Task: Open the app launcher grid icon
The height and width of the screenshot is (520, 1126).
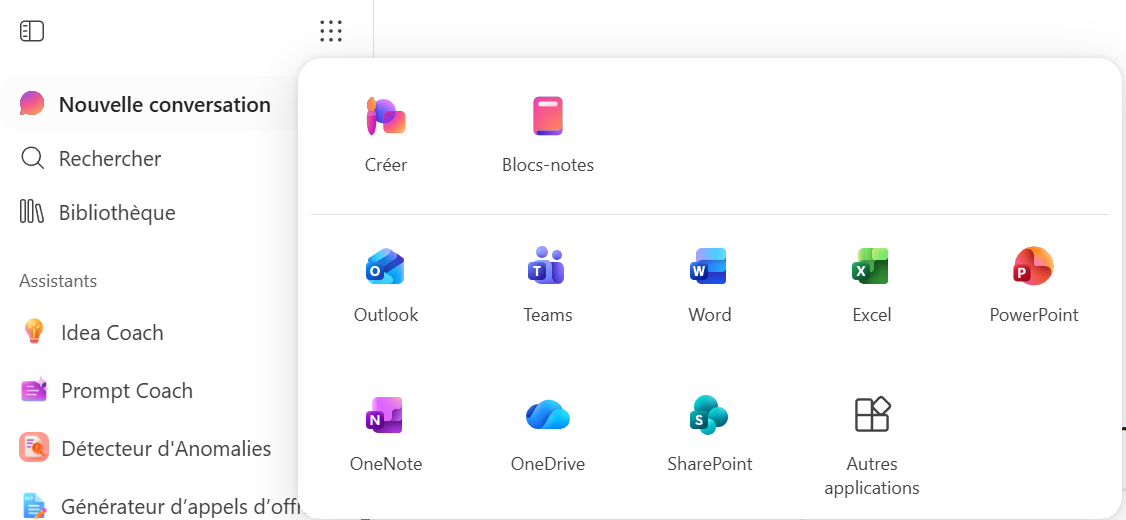Action: (330, 31)
